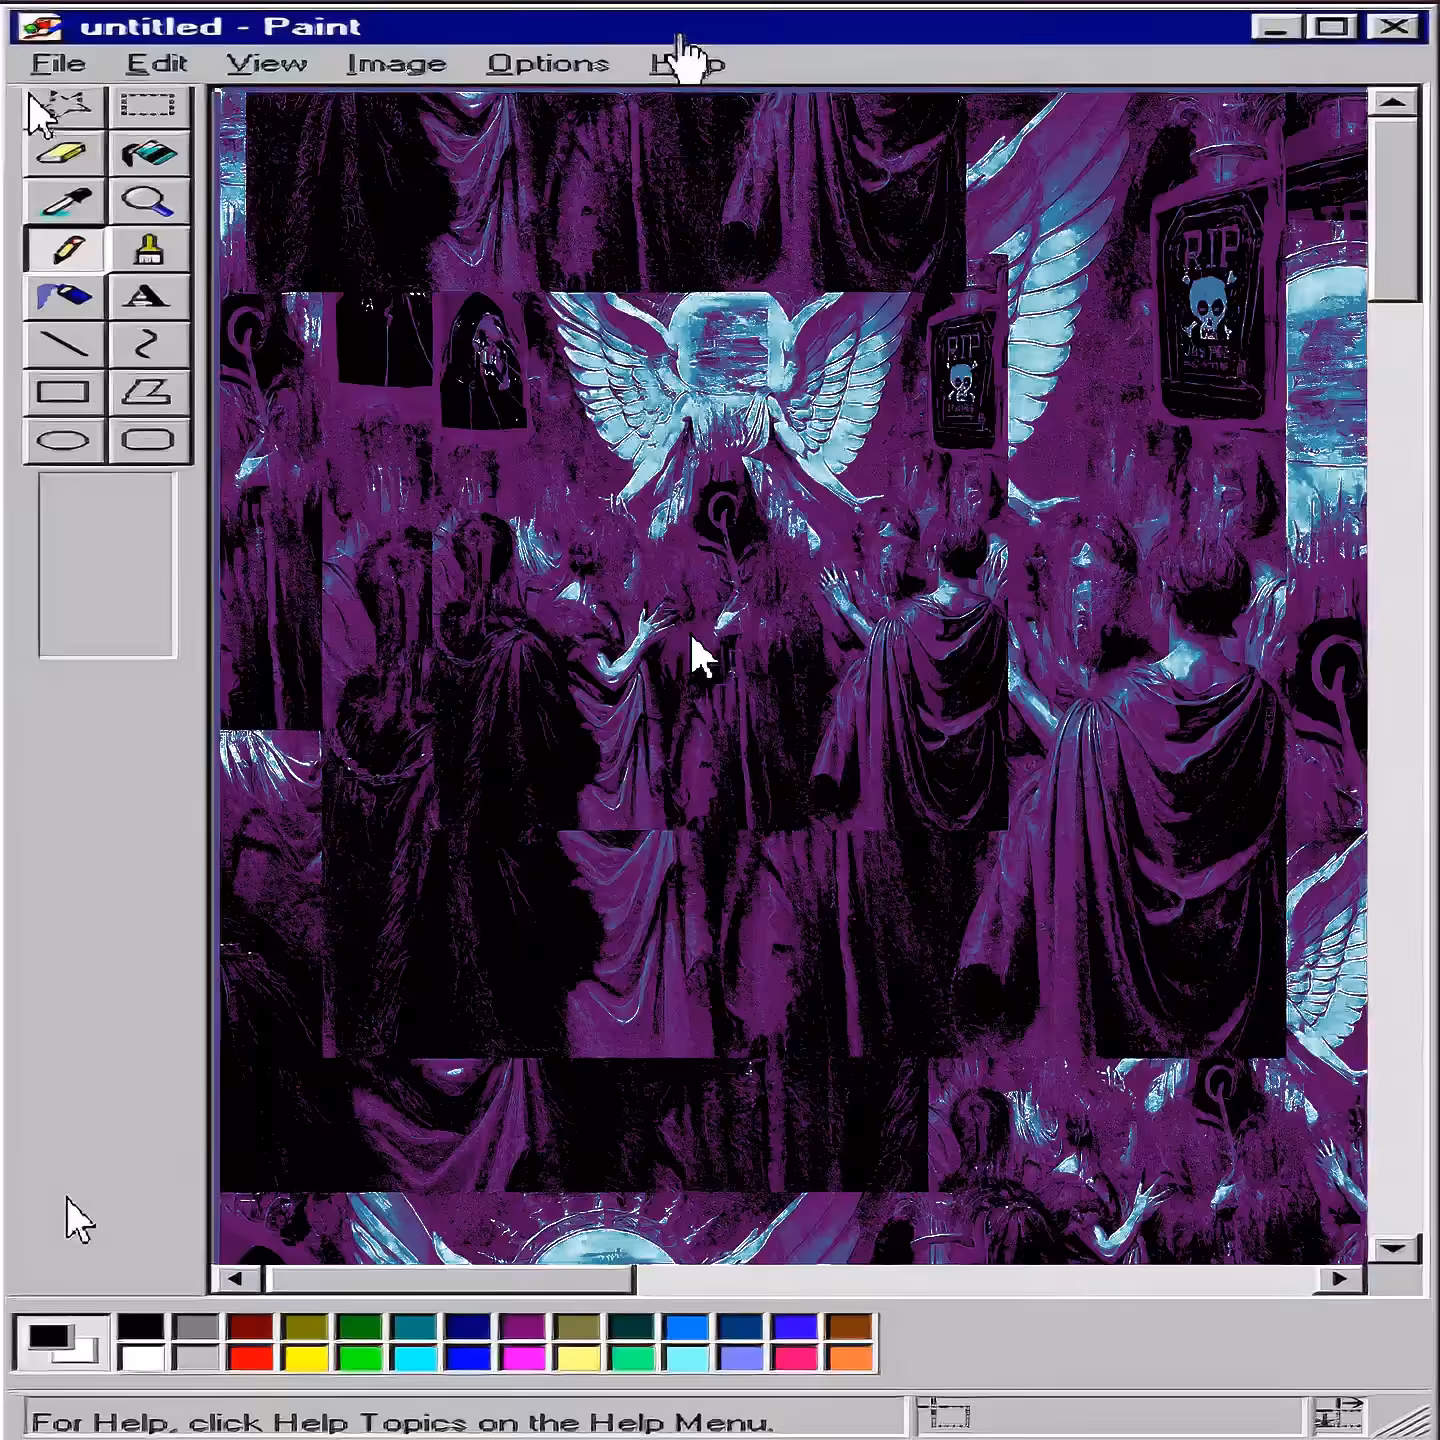This screenshot has width=1440, height=1440.
Task: Choose the periwinkle color swatch
Action: pyautogui.click(x=741, y=1358)
